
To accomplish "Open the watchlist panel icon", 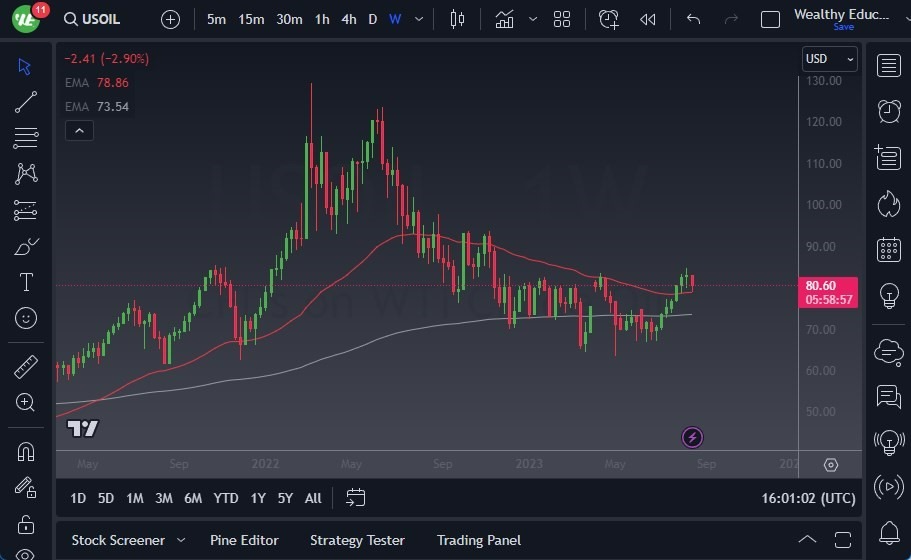I will coord(889,66).
